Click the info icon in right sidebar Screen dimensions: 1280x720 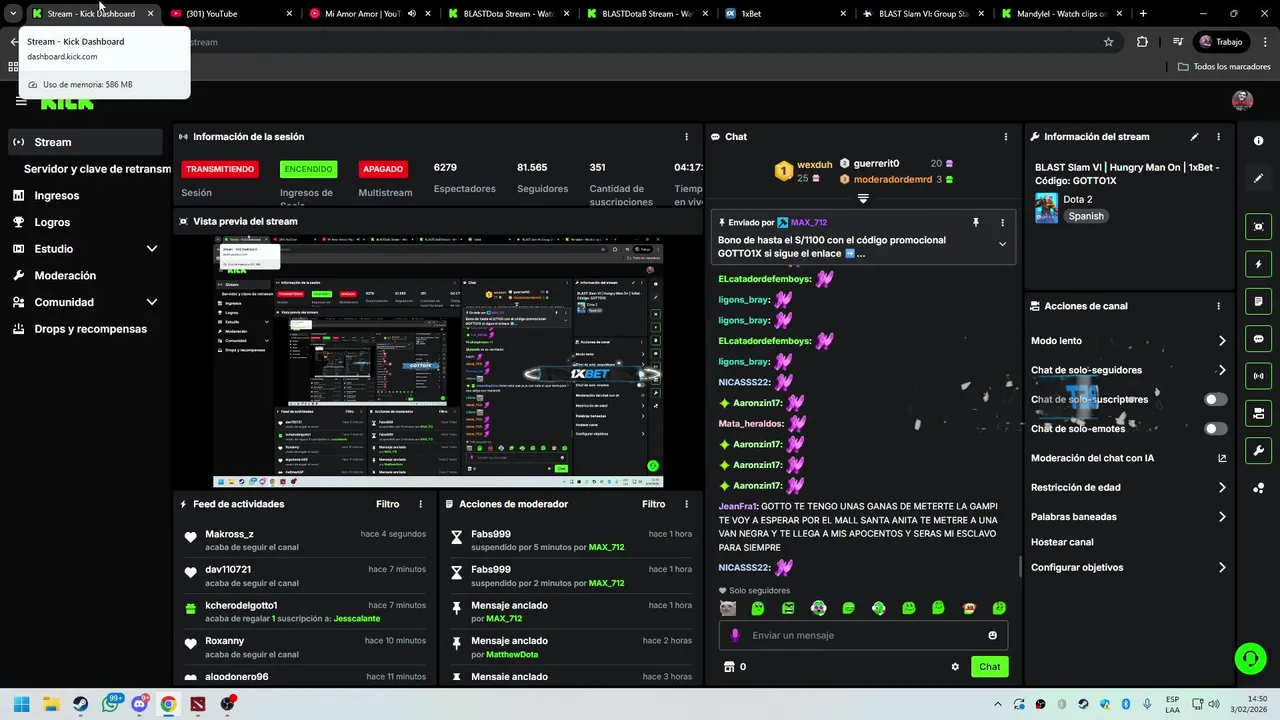click(x=1258, y=141)
